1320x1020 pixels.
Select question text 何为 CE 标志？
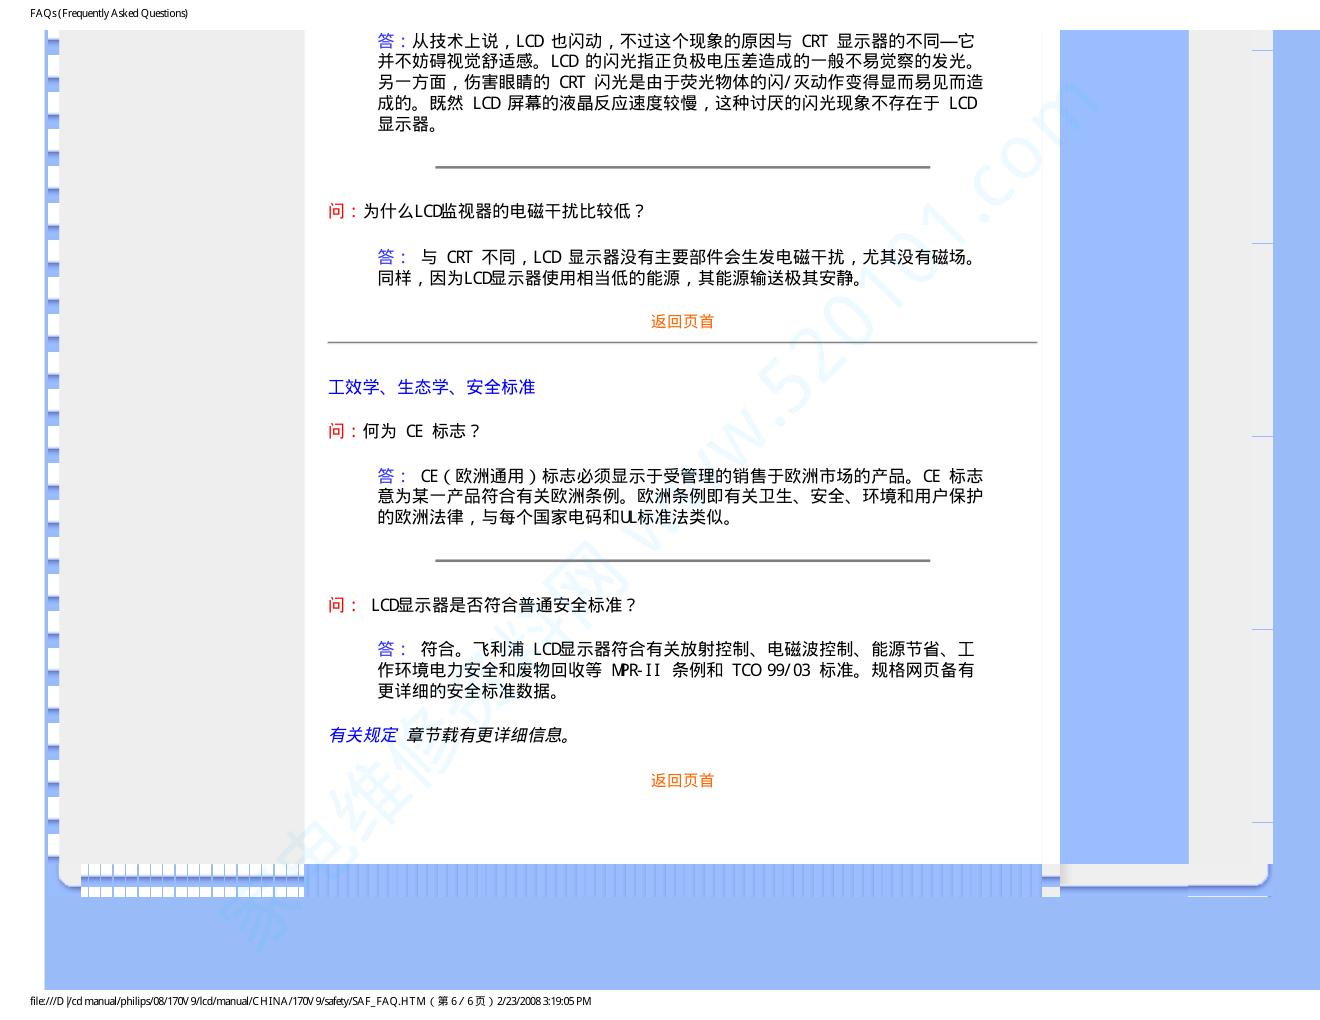(422, 431)
